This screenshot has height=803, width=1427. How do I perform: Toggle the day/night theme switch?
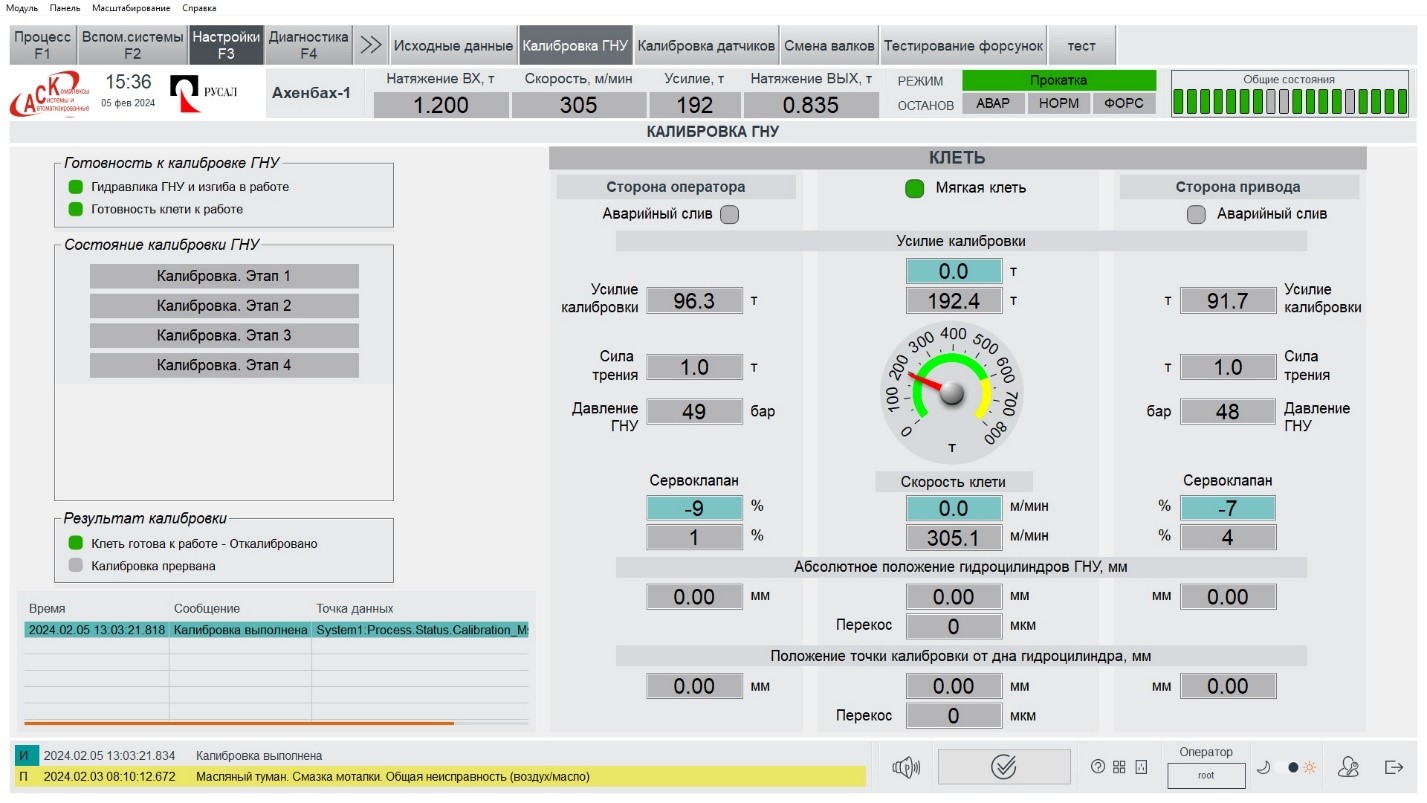pos(1292,767)
